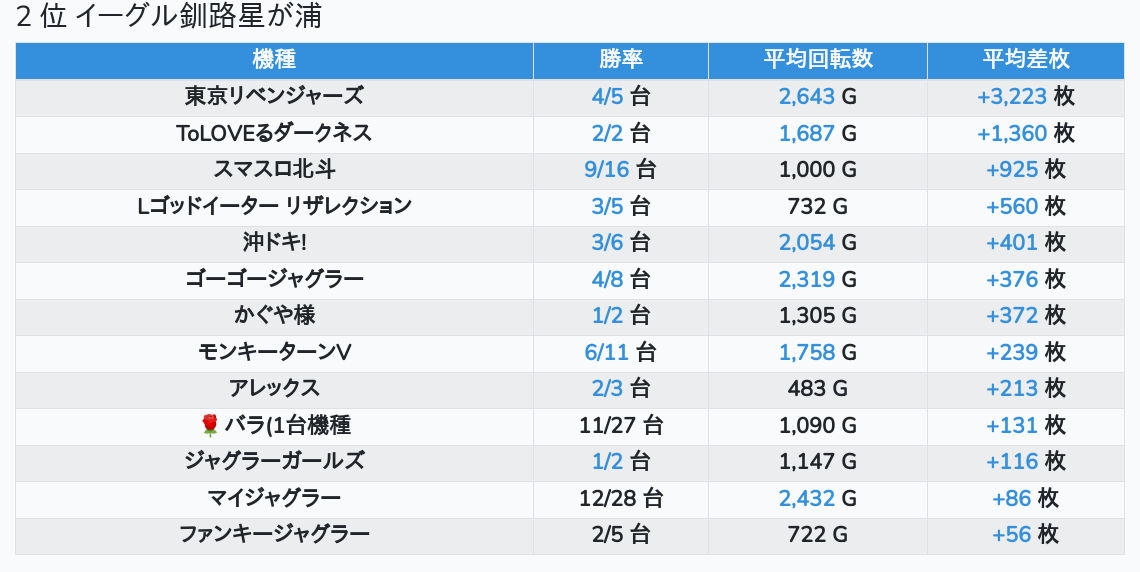Select the 平均差枚 column header
Viewport: 1140px width, 572px height.
click(1026, 60)
